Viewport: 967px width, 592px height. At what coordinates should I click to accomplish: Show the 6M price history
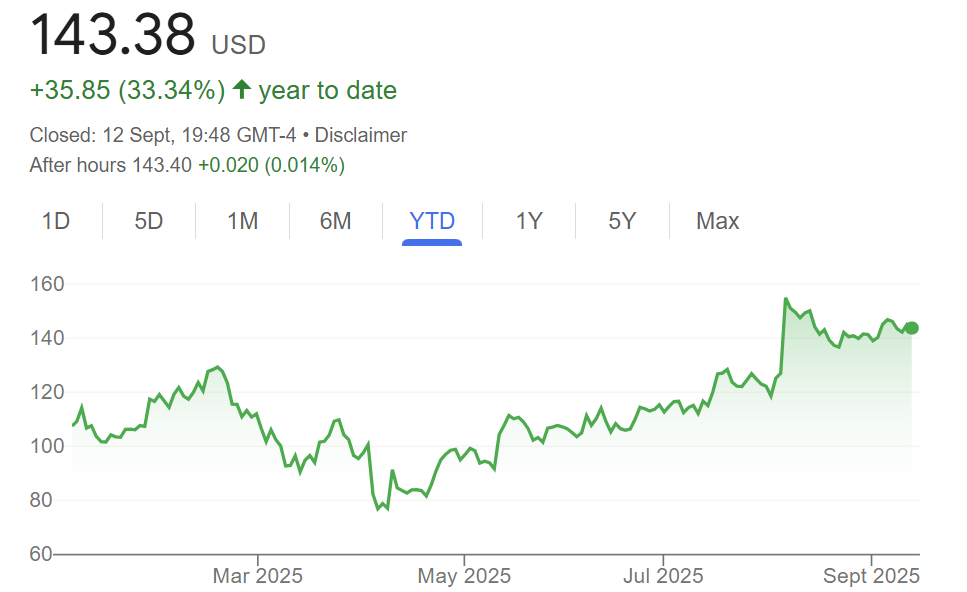pos(335,221)
